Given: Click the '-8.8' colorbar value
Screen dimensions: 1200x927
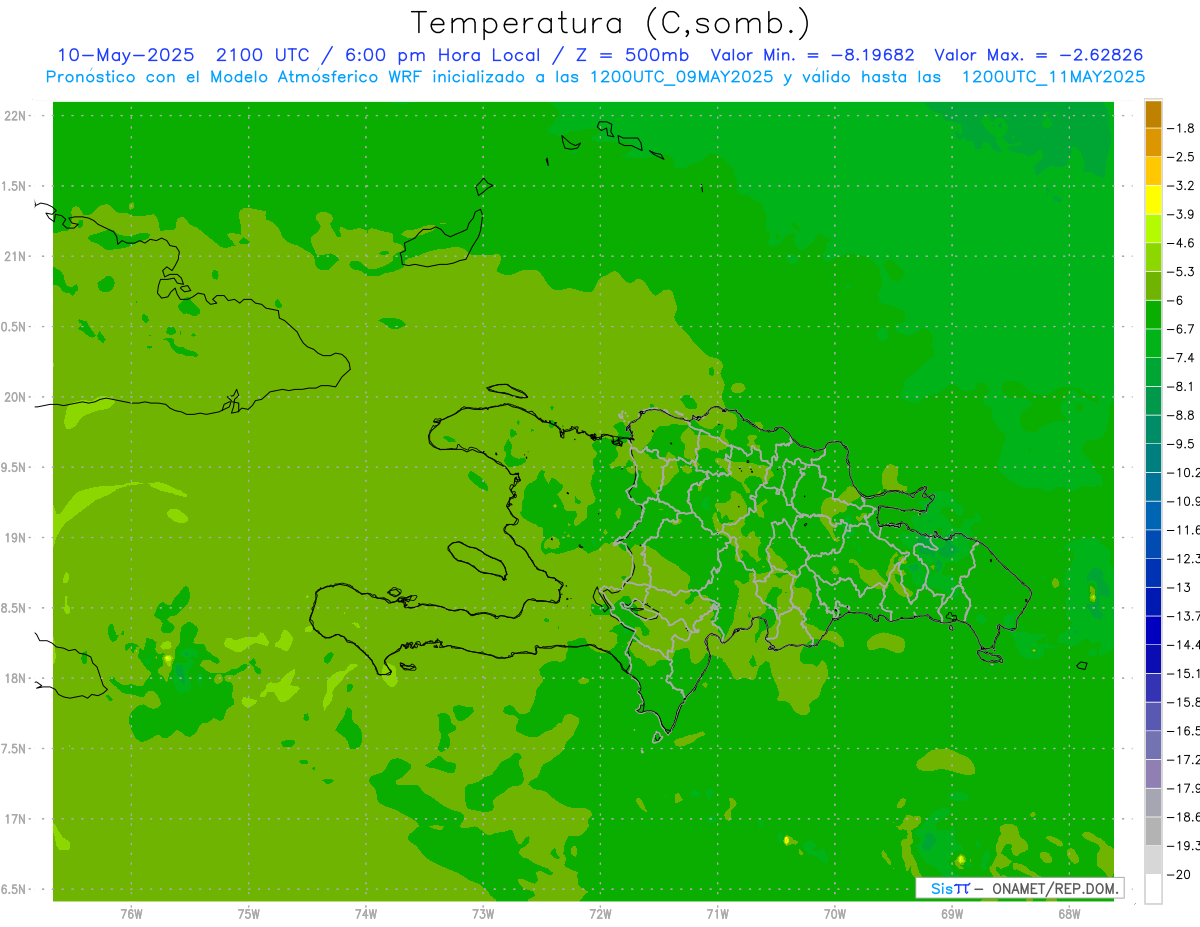Looking at the screenshot, I should (x=1182, y=415).
